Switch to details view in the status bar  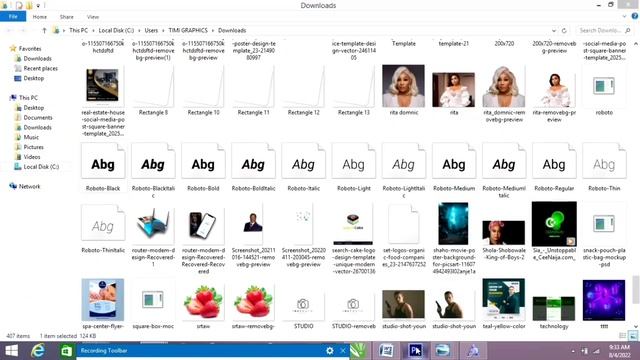coord(622,336)
